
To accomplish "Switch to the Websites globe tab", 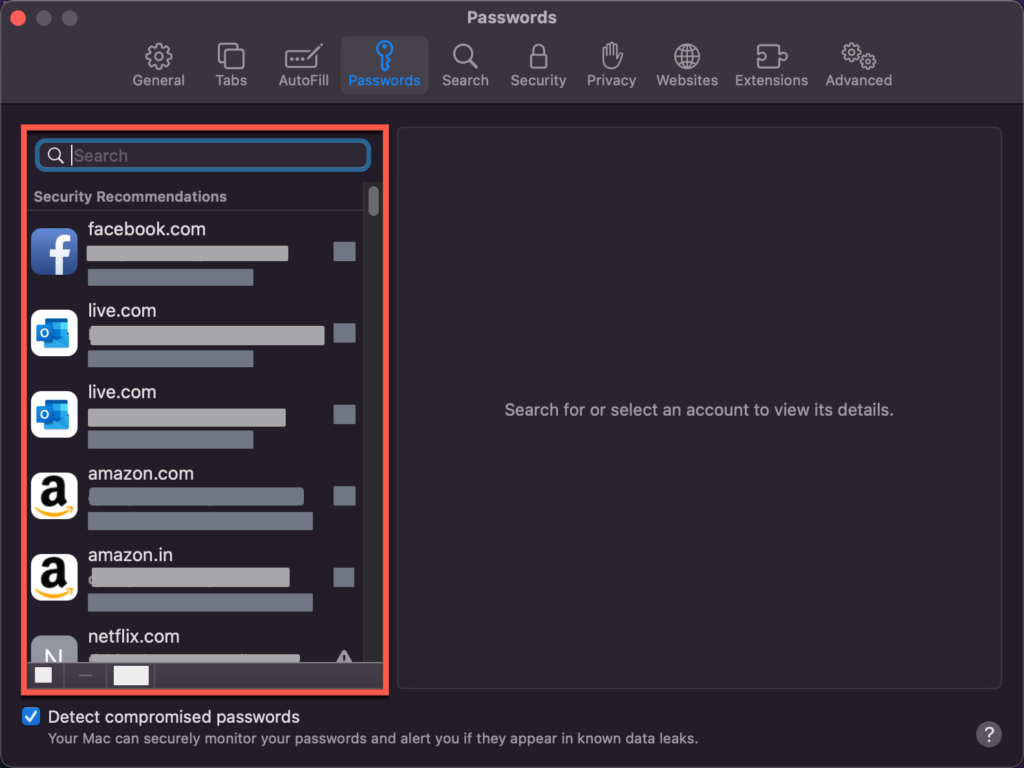I will click(x=687, y=65).
